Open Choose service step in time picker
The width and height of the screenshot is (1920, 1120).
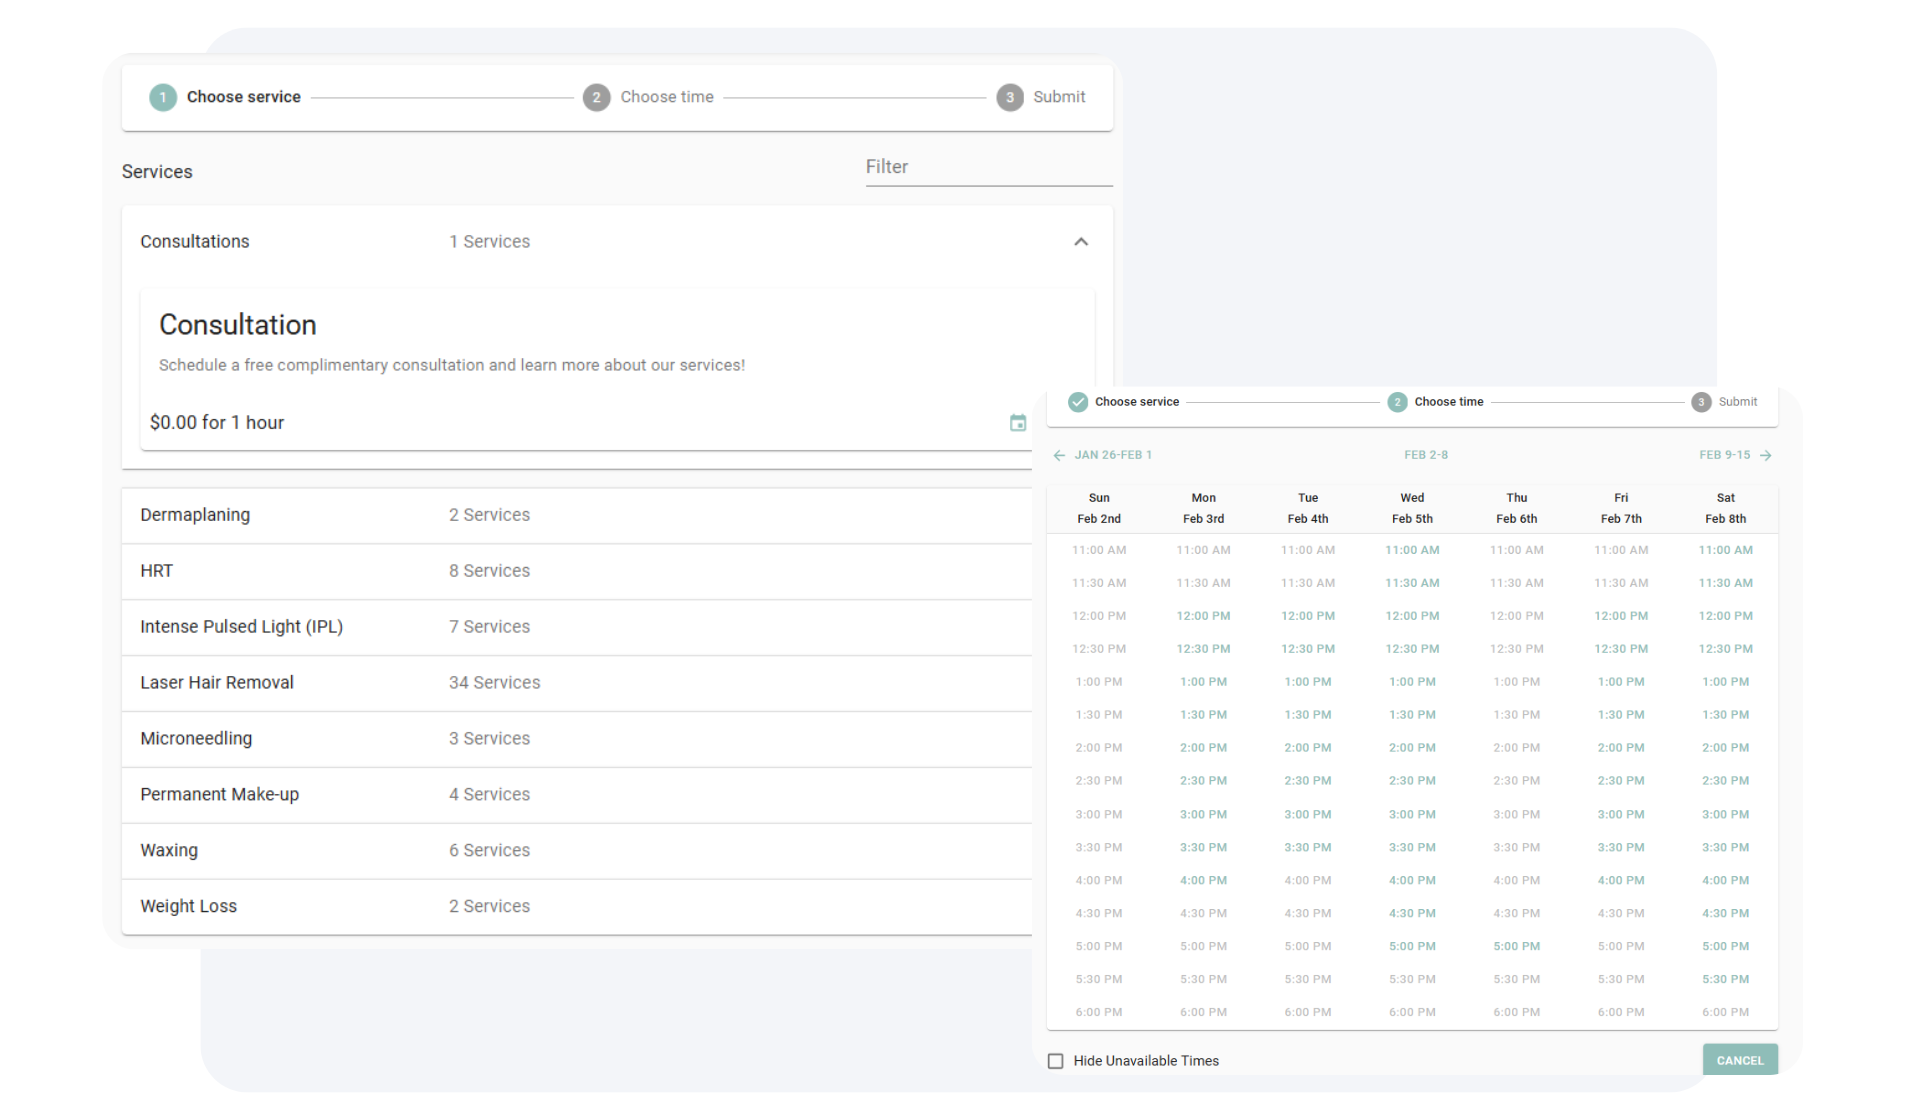pyautogui.click(x=1137, y=402)
